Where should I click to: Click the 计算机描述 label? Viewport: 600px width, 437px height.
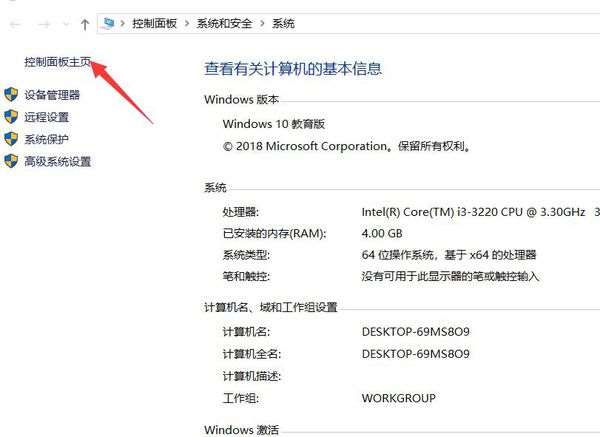(x=252, y=376)
